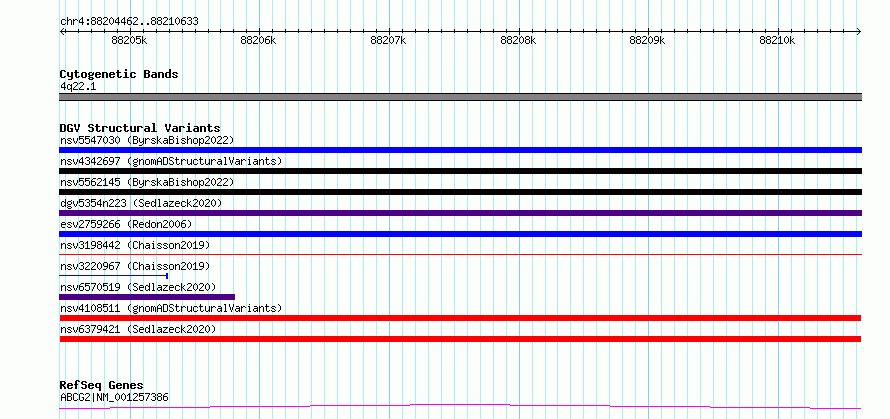Click the purple bar for dgv5354n223
Image resolution: width=890 pixels, height=419 pixels.
pos(460,213)
